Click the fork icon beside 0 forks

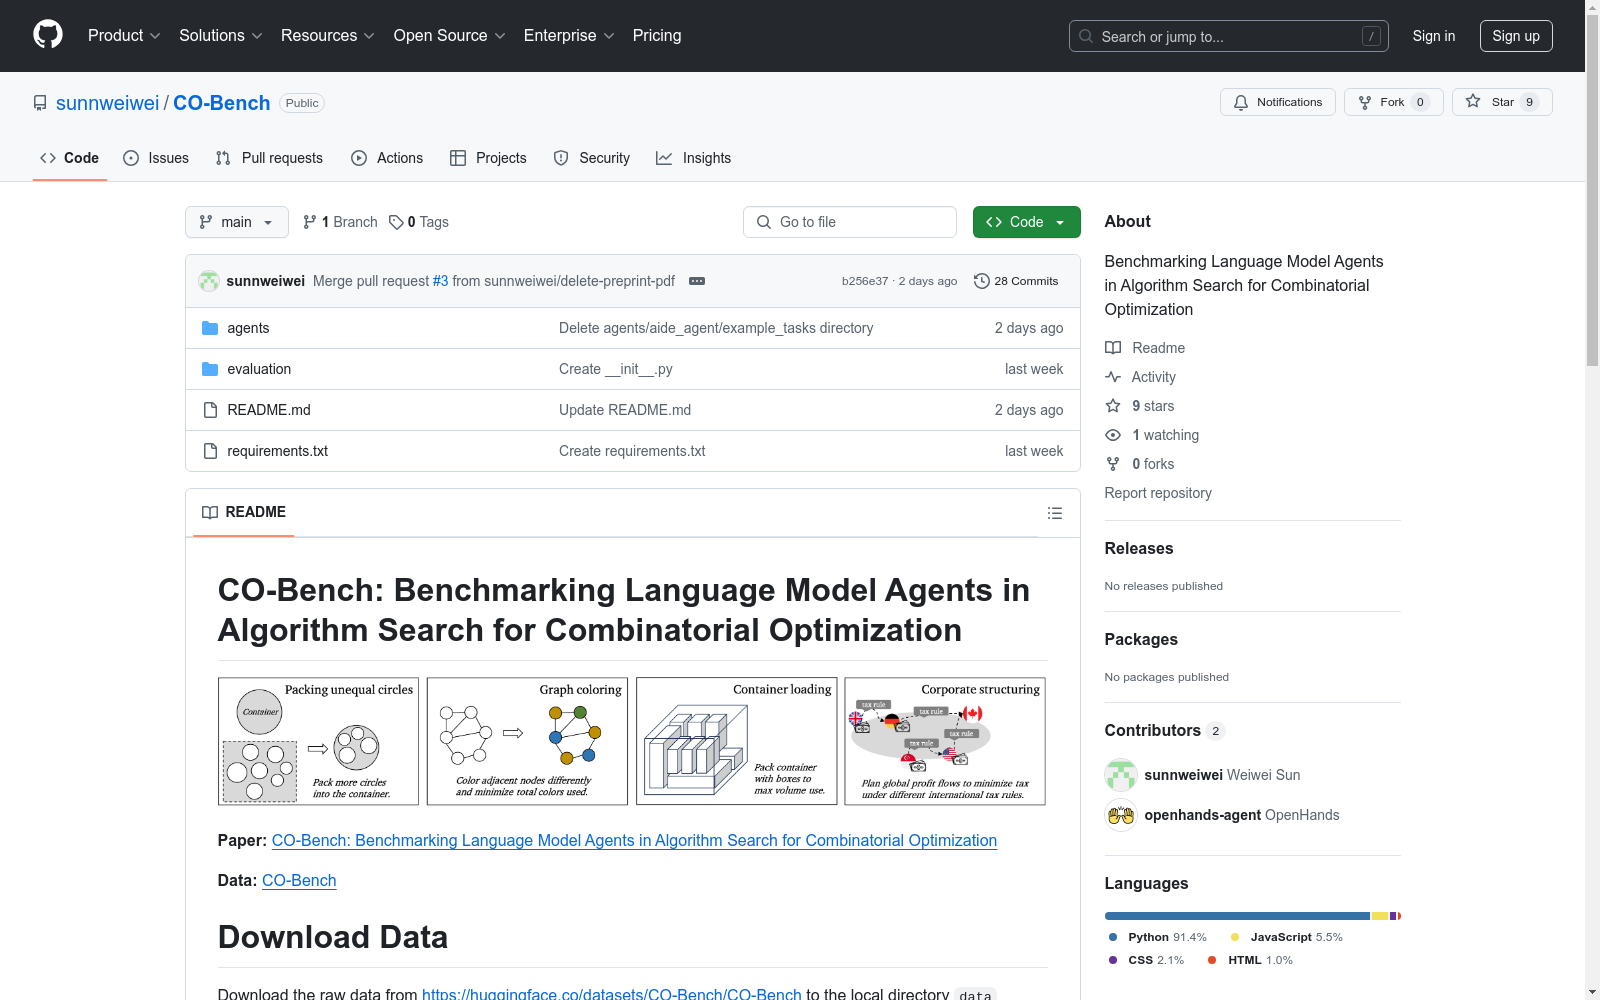(1113, 464)
